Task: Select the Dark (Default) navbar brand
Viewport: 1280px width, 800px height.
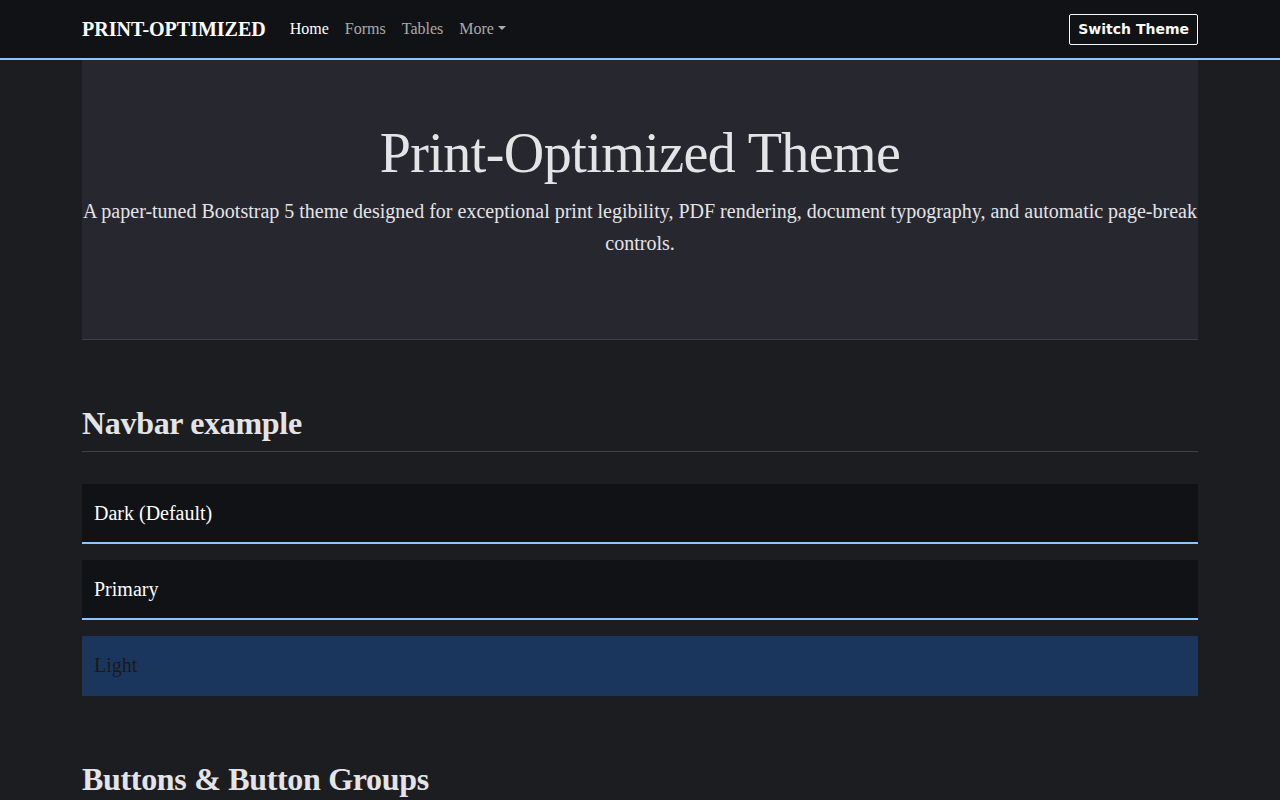Action: [x=153, y=513]
